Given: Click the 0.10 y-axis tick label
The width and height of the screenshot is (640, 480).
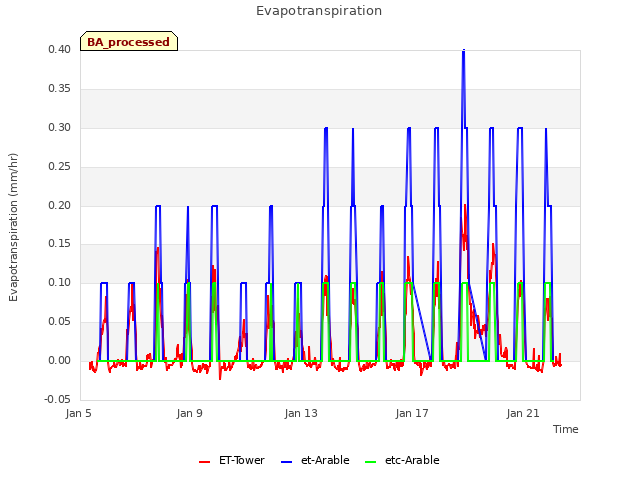Looking at the screenshot, I should (x=60, y=282).
